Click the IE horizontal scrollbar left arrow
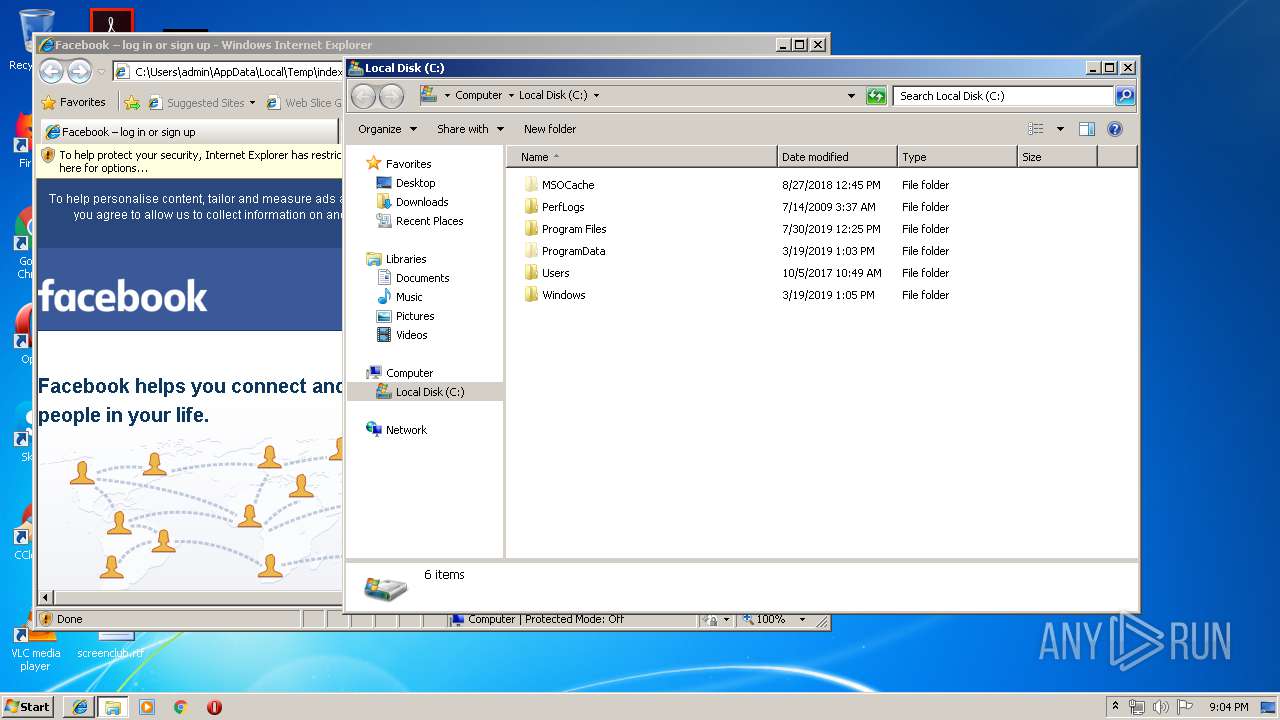The width and height of the screenshot is (1280, 720). point(45,597)
